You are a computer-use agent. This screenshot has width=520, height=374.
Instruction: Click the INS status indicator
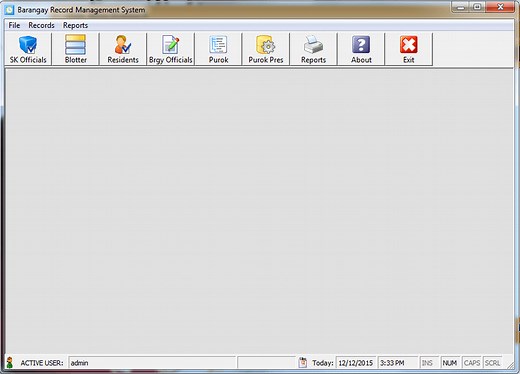[x=429, y=363]
